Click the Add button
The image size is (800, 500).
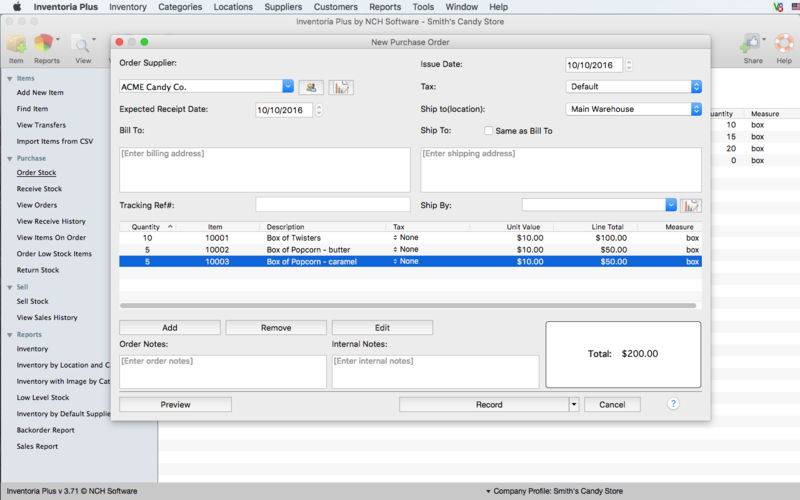[170, 328]
